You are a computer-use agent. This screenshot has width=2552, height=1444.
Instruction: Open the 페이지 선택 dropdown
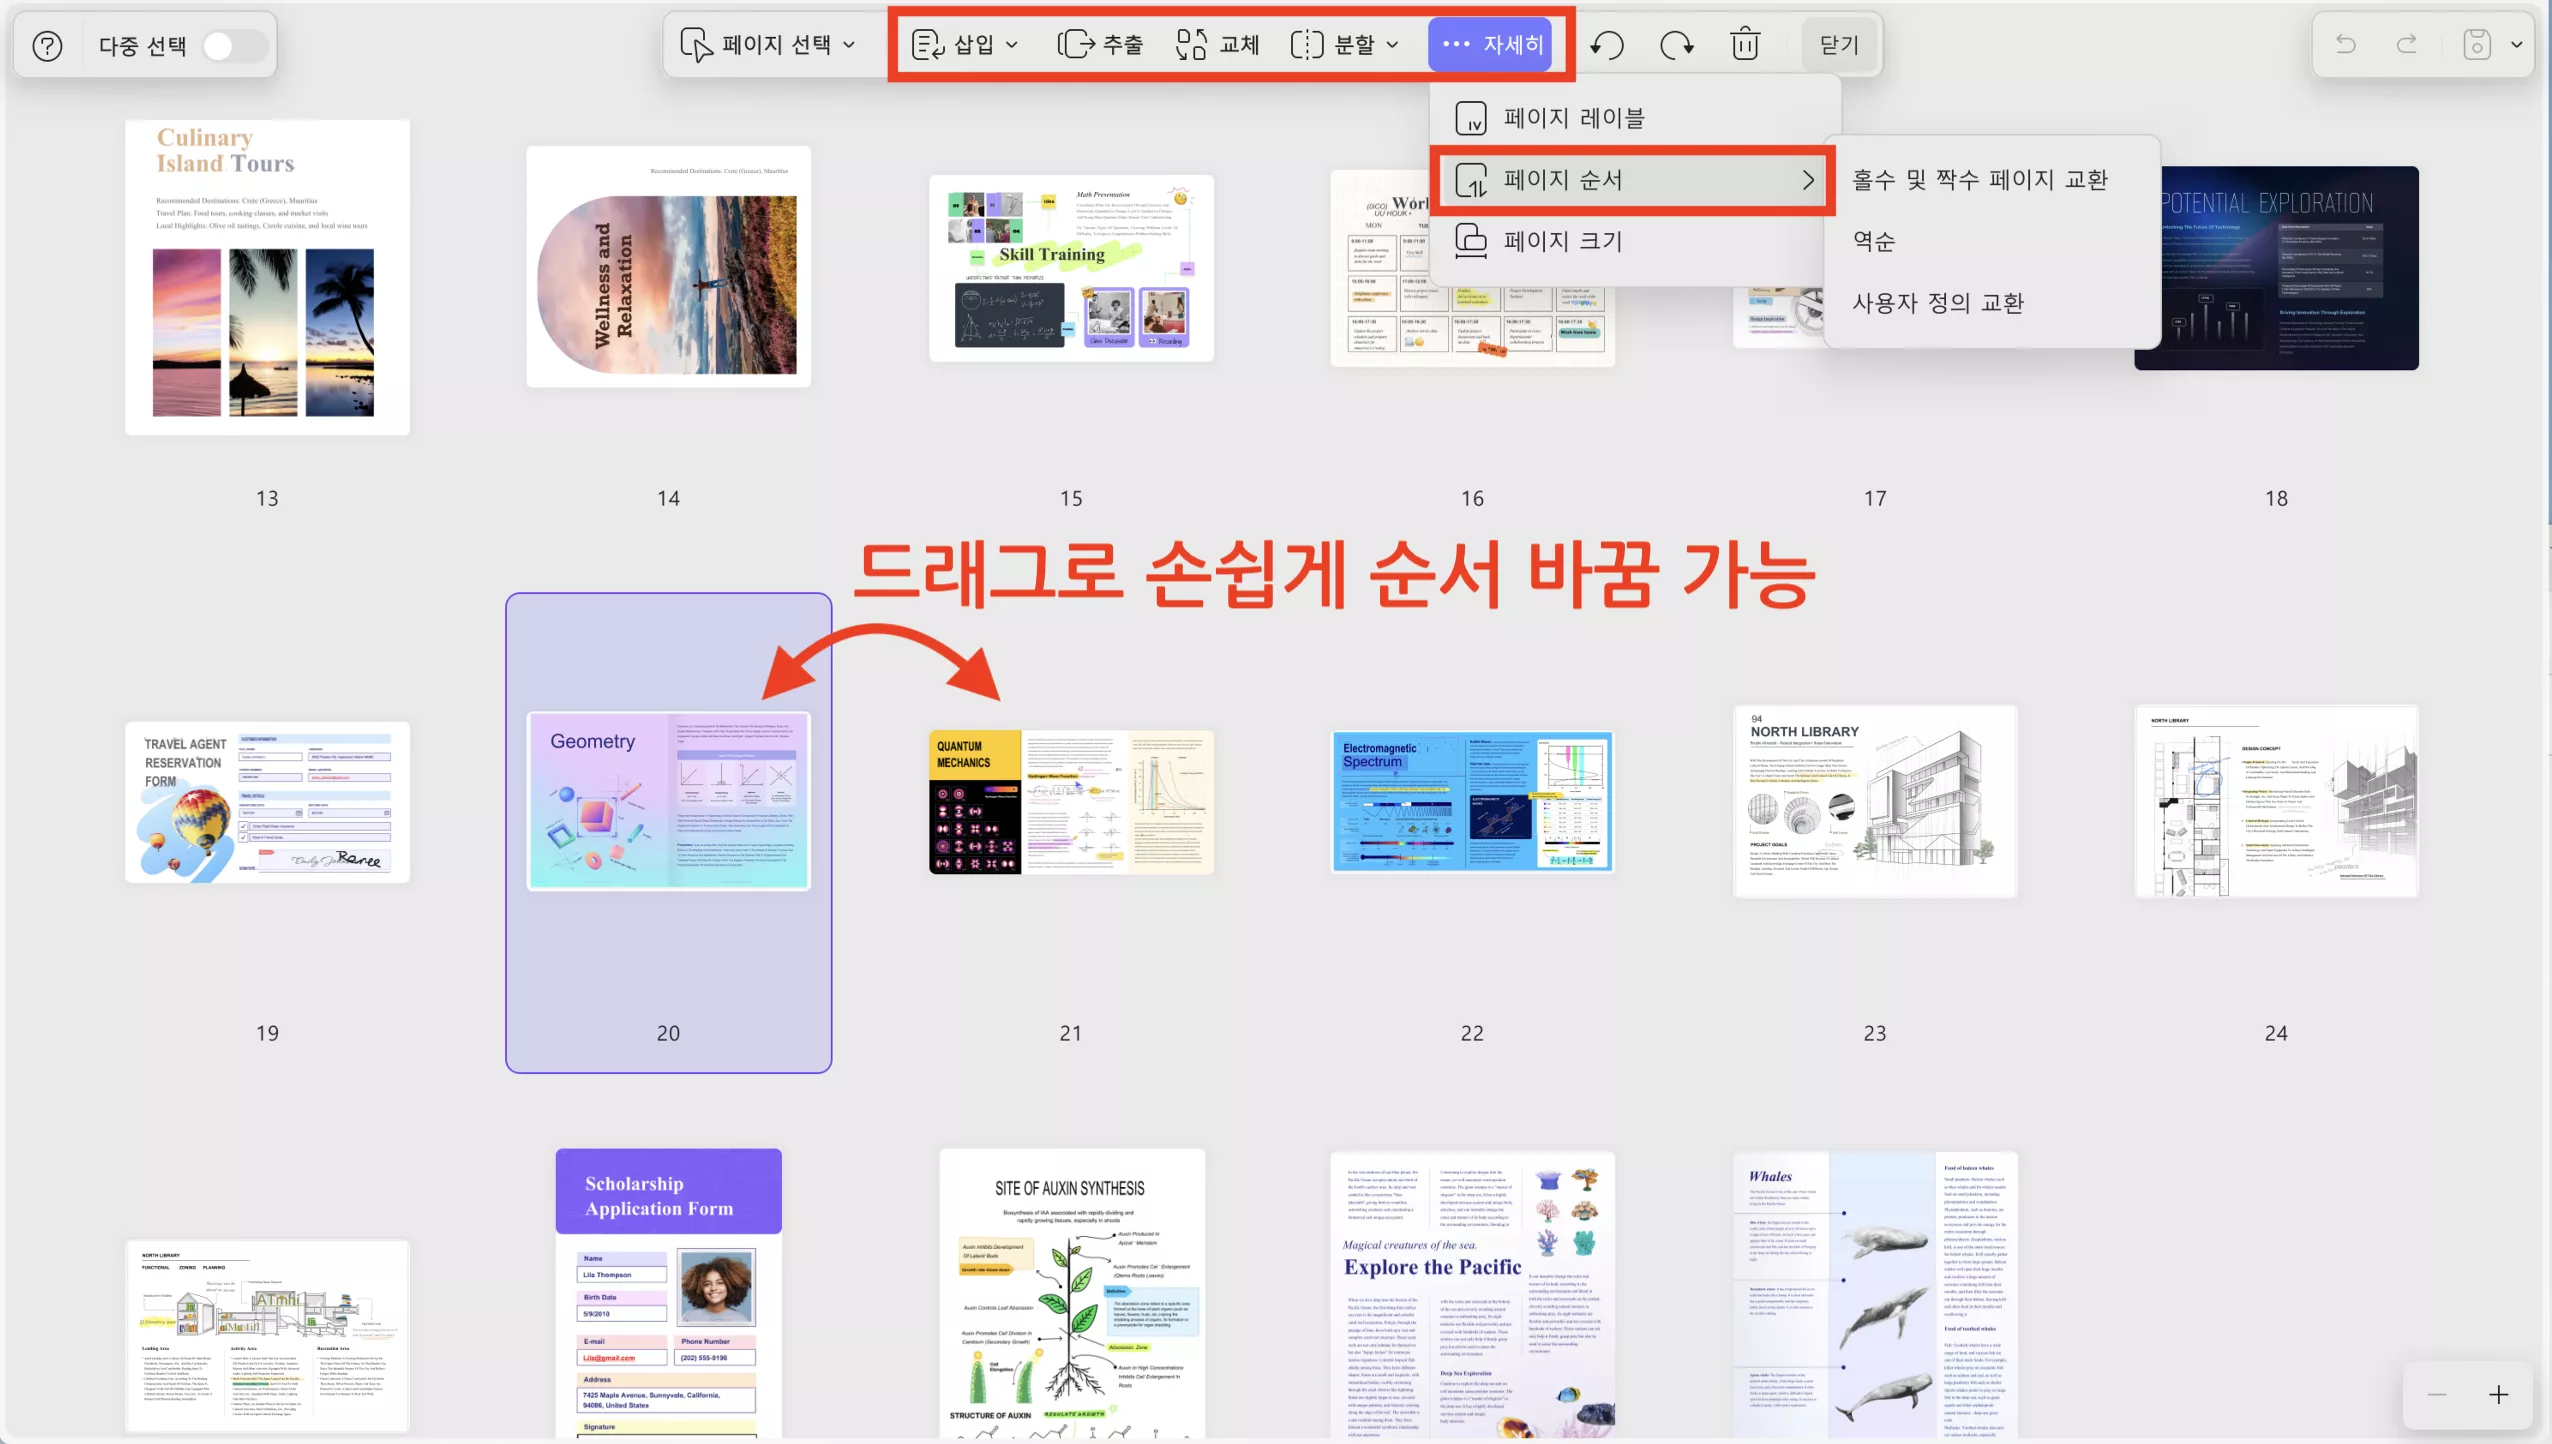click(851, 44)
